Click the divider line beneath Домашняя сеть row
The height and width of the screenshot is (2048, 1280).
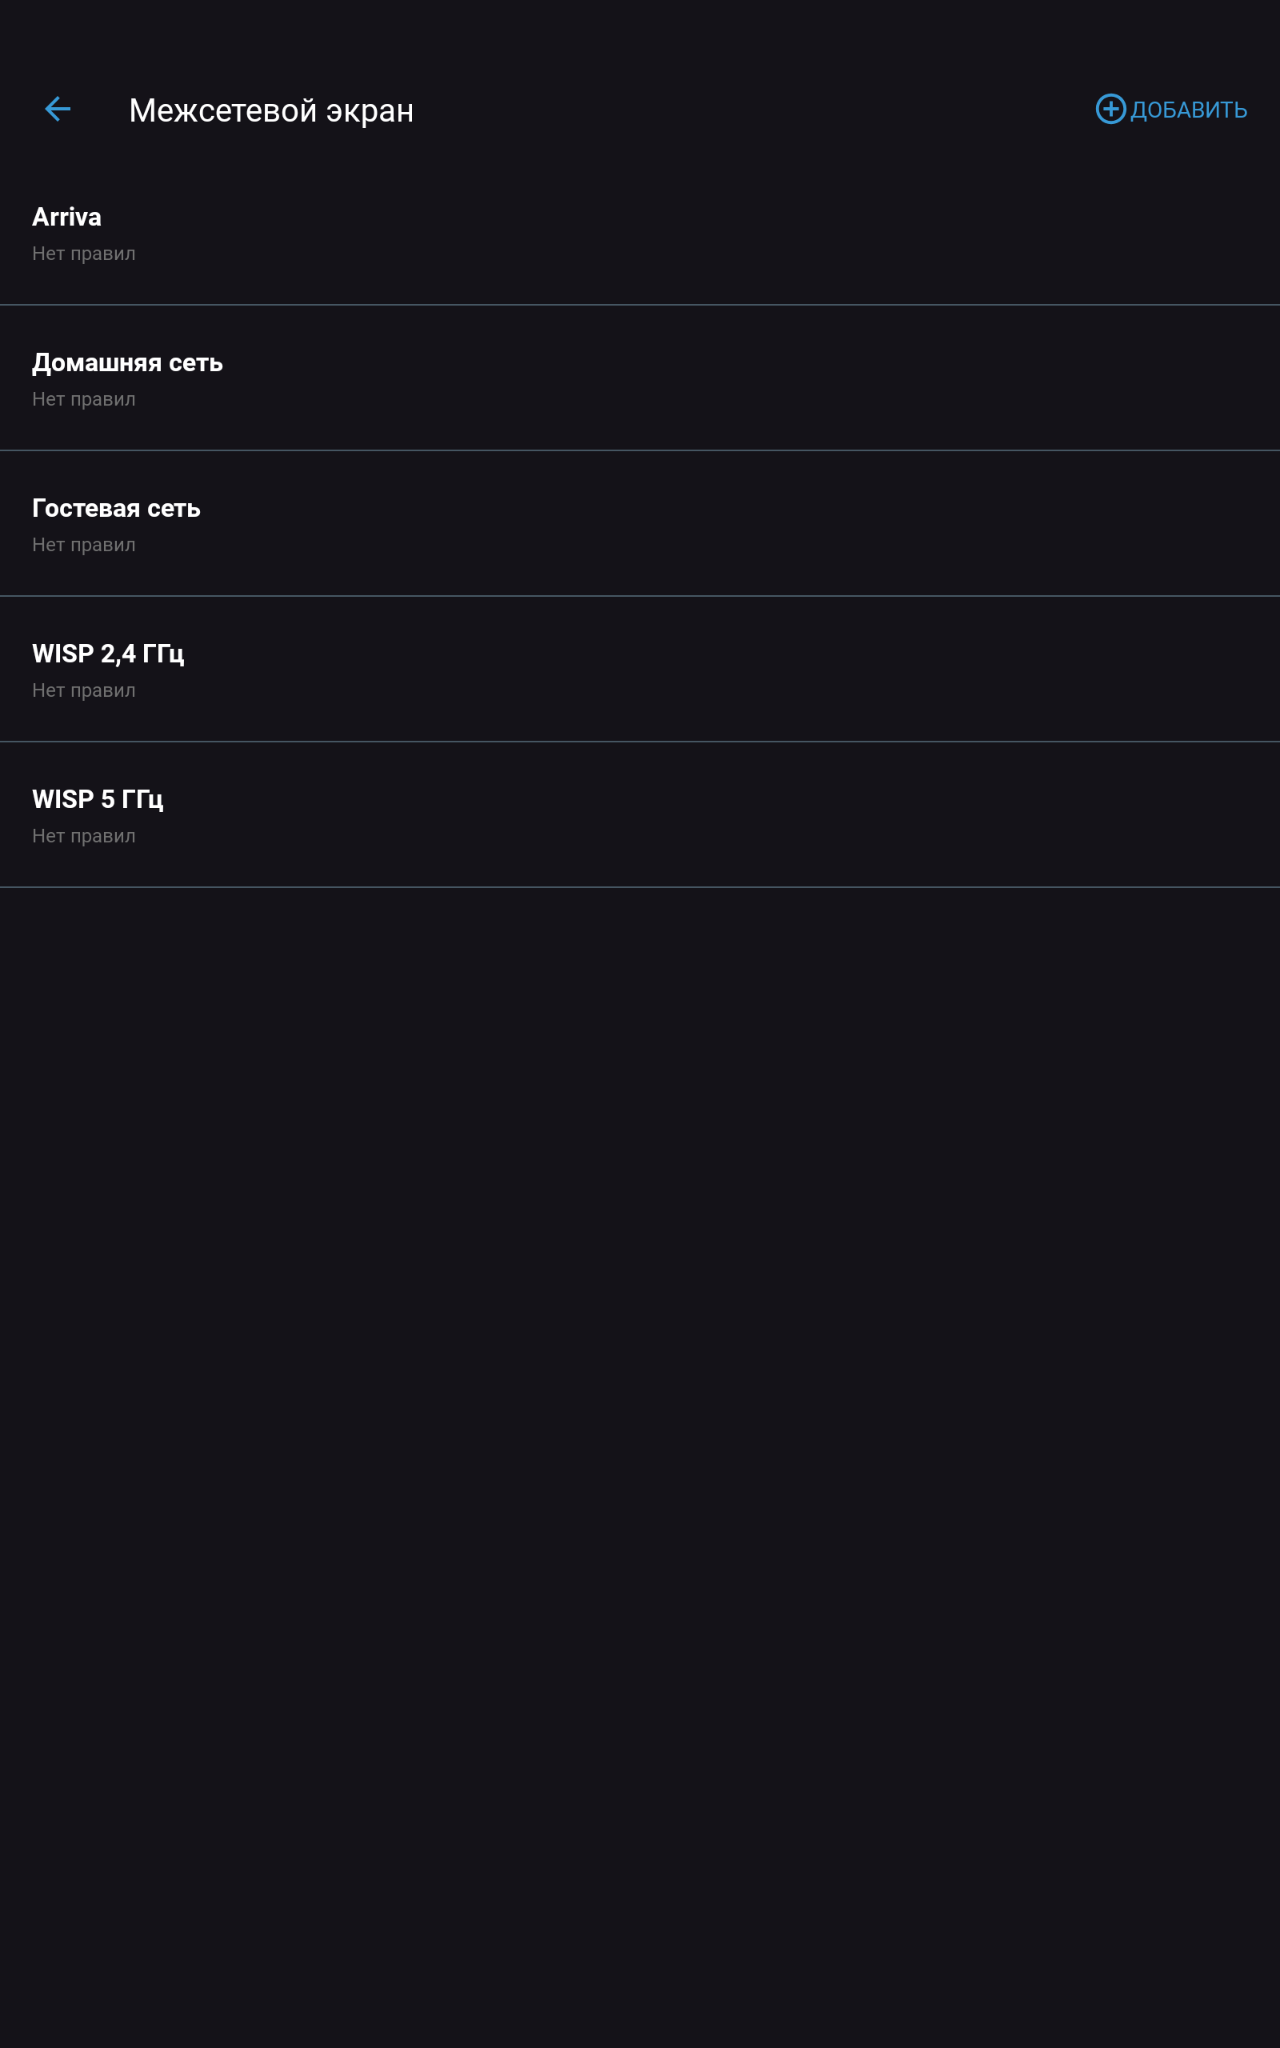point(640,450)
